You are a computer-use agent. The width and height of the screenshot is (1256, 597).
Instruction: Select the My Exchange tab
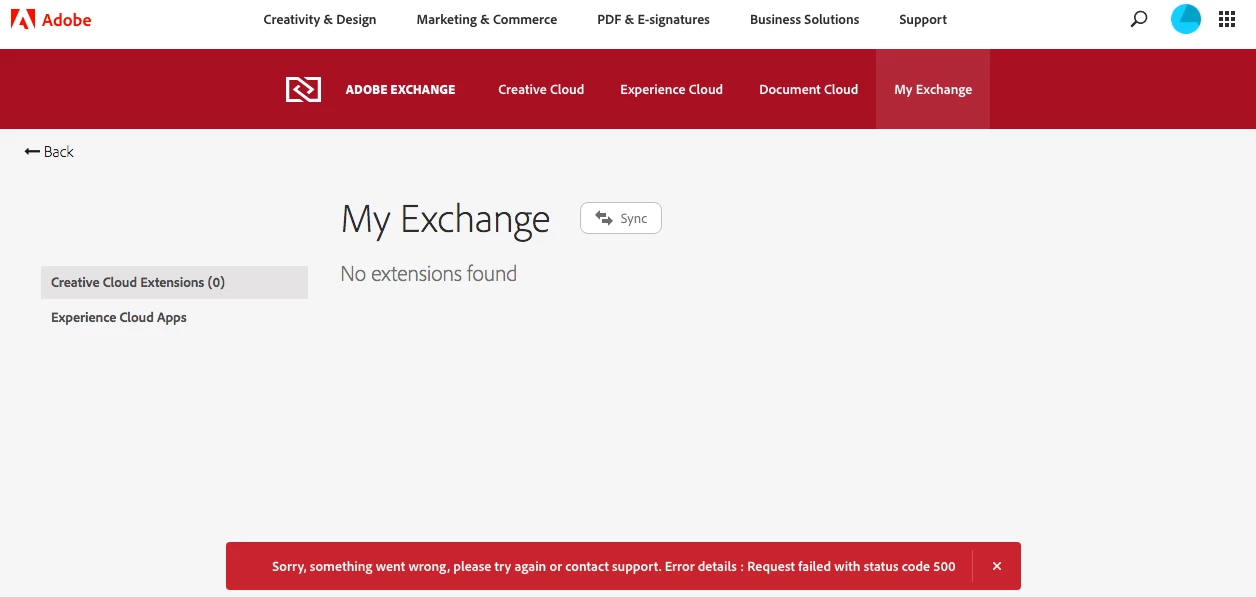tap(933, 89)
